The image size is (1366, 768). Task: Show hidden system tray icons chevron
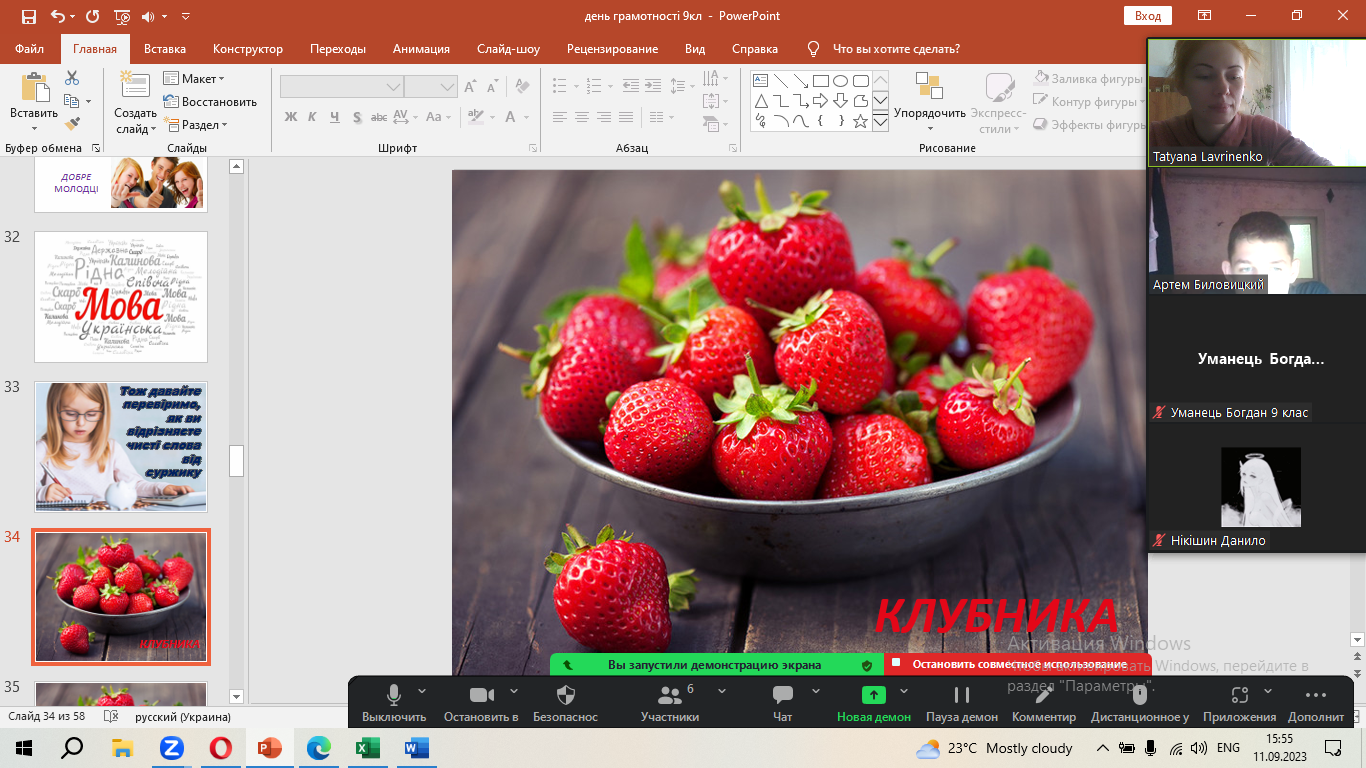[x=1103, y=747]
